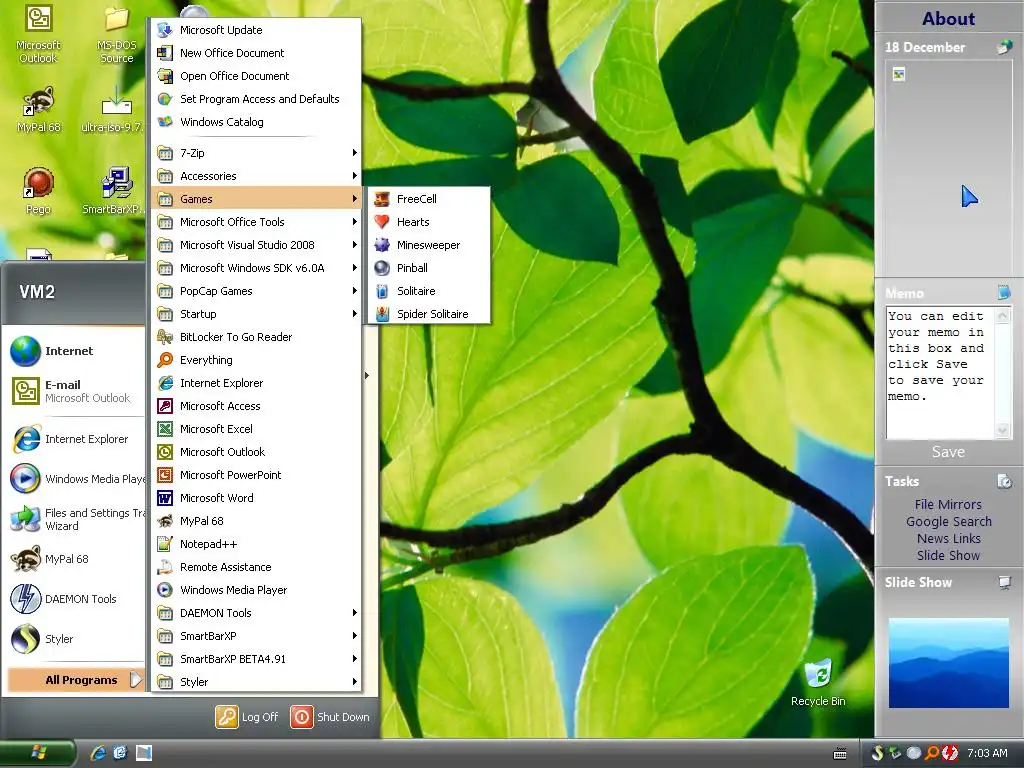Expand the Startup folder
1024x768 pixels.
click(257, 314)
